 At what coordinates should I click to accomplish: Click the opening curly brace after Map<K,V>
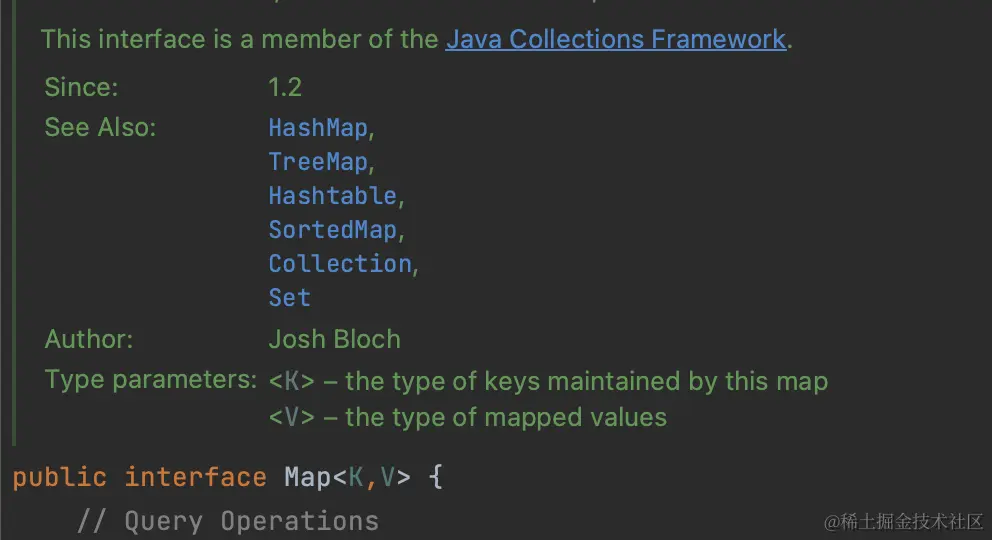point(435,477)
